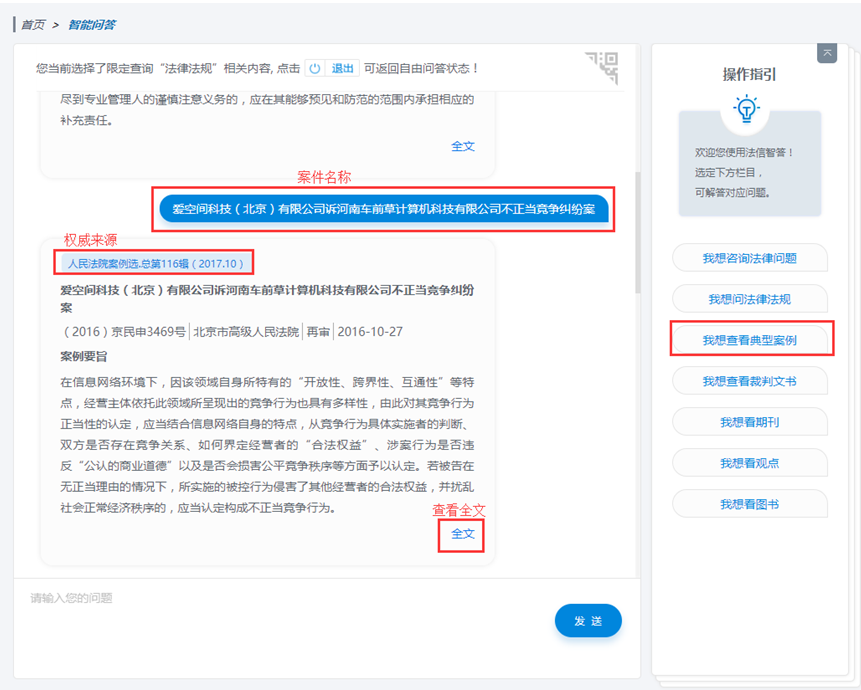
Task: Click the QR code icon in chat corner
Action: click(602, 68)
